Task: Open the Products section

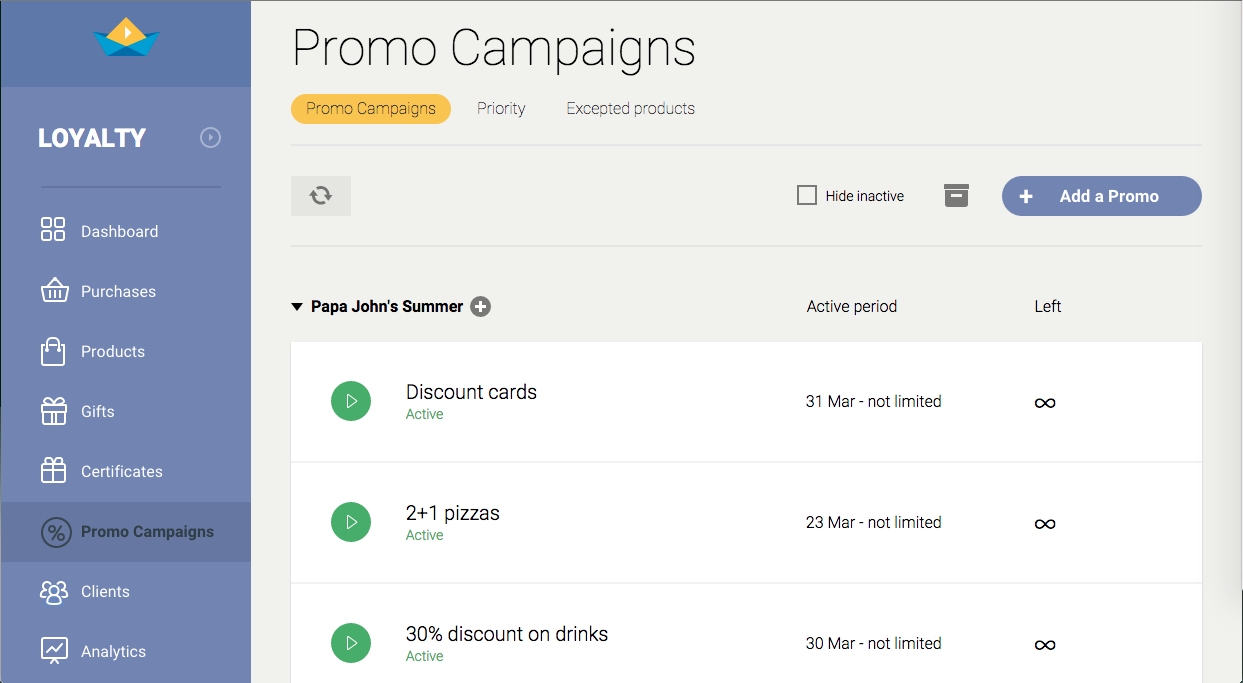Action: pos(112,351)
